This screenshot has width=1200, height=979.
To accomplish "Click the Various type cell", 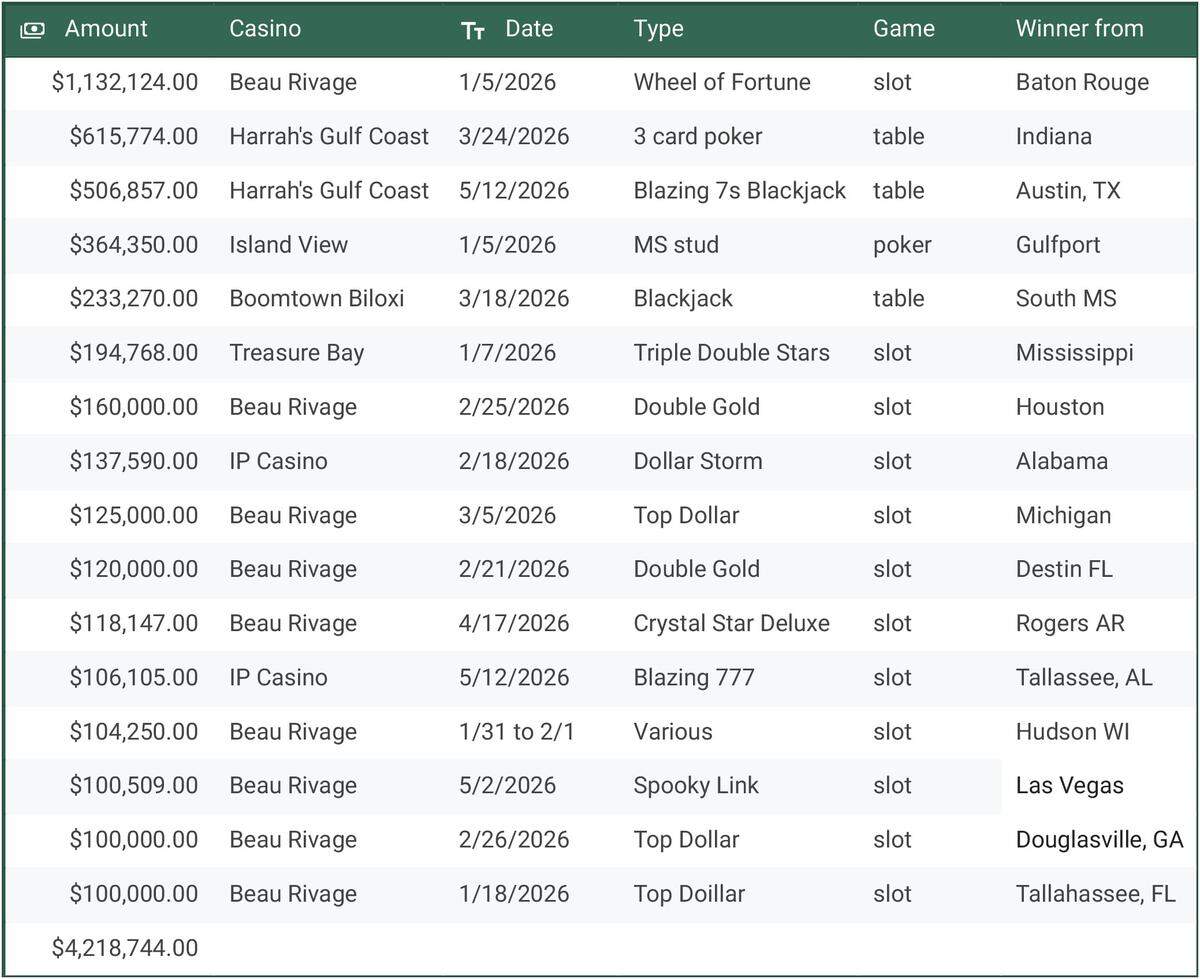I will pos(673,730).
